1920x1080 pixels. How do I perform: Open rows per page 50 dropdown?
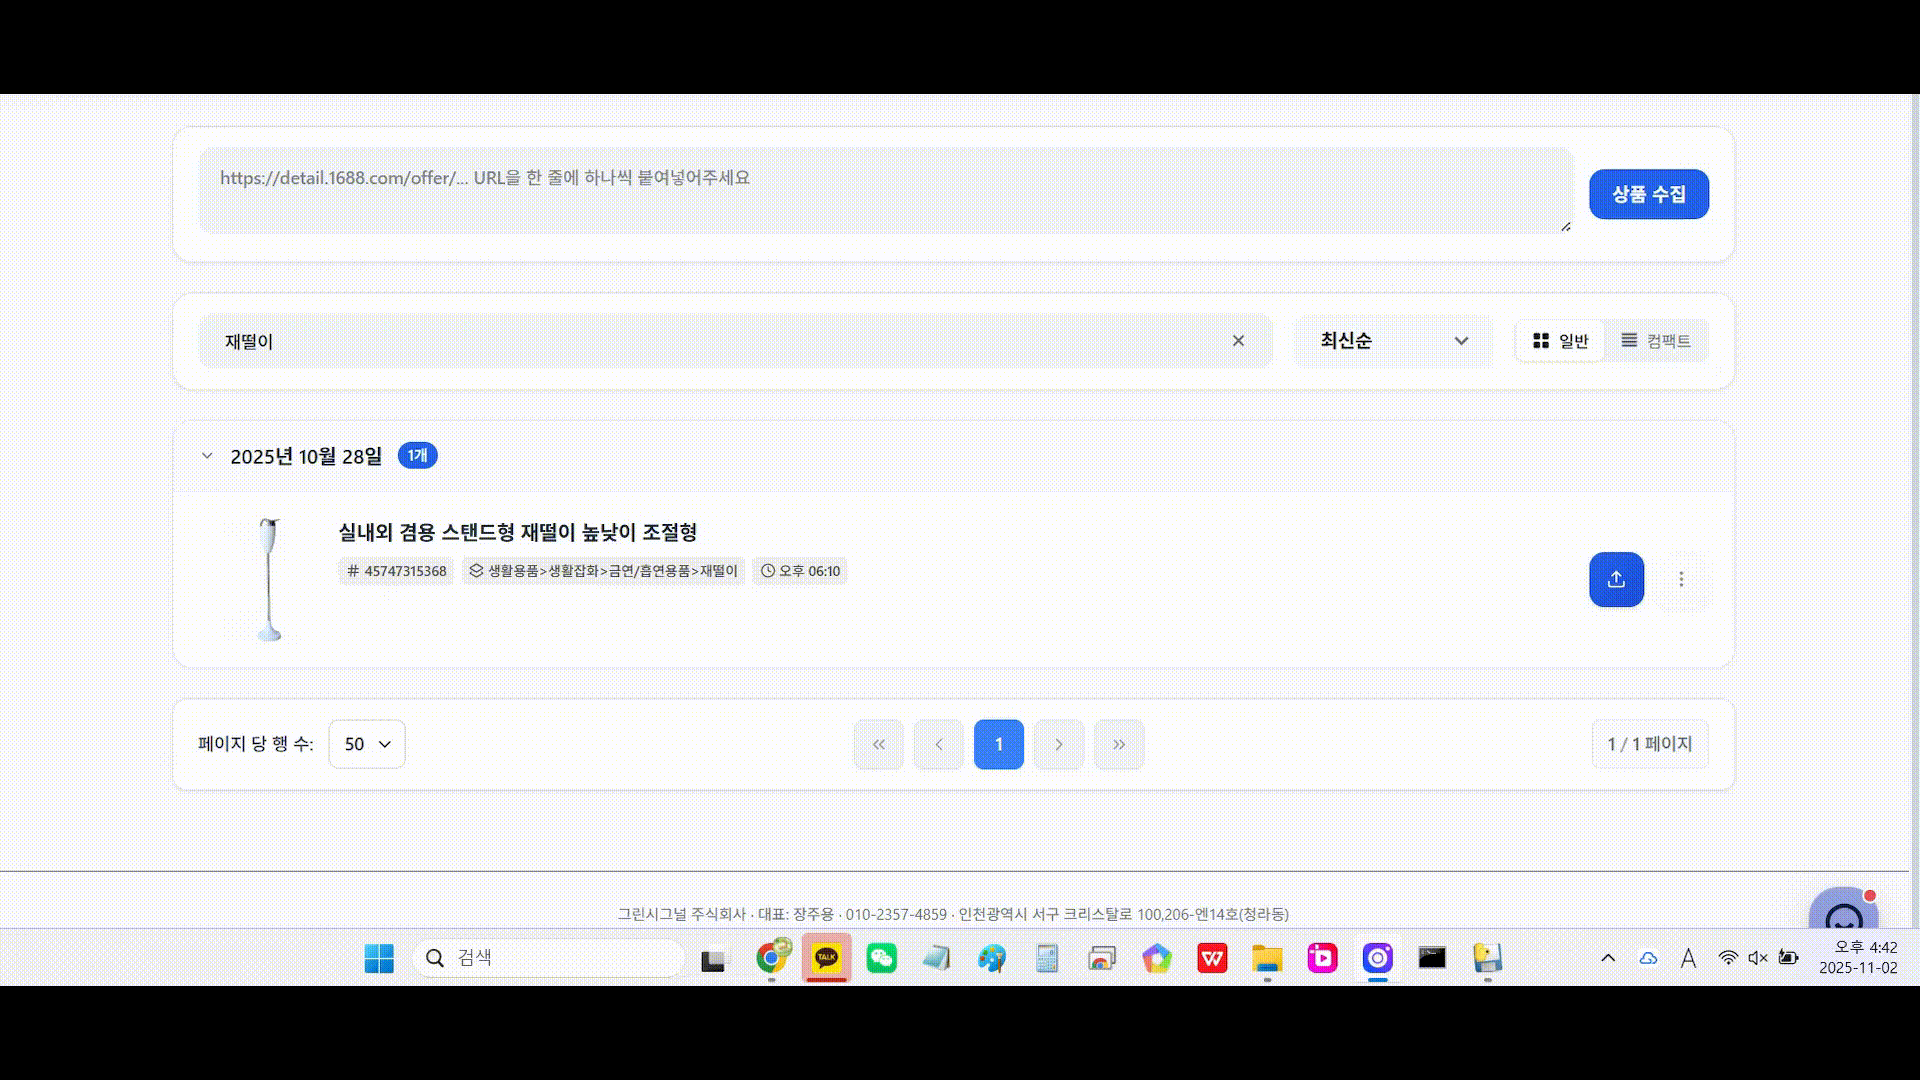[x=367, y=744]
